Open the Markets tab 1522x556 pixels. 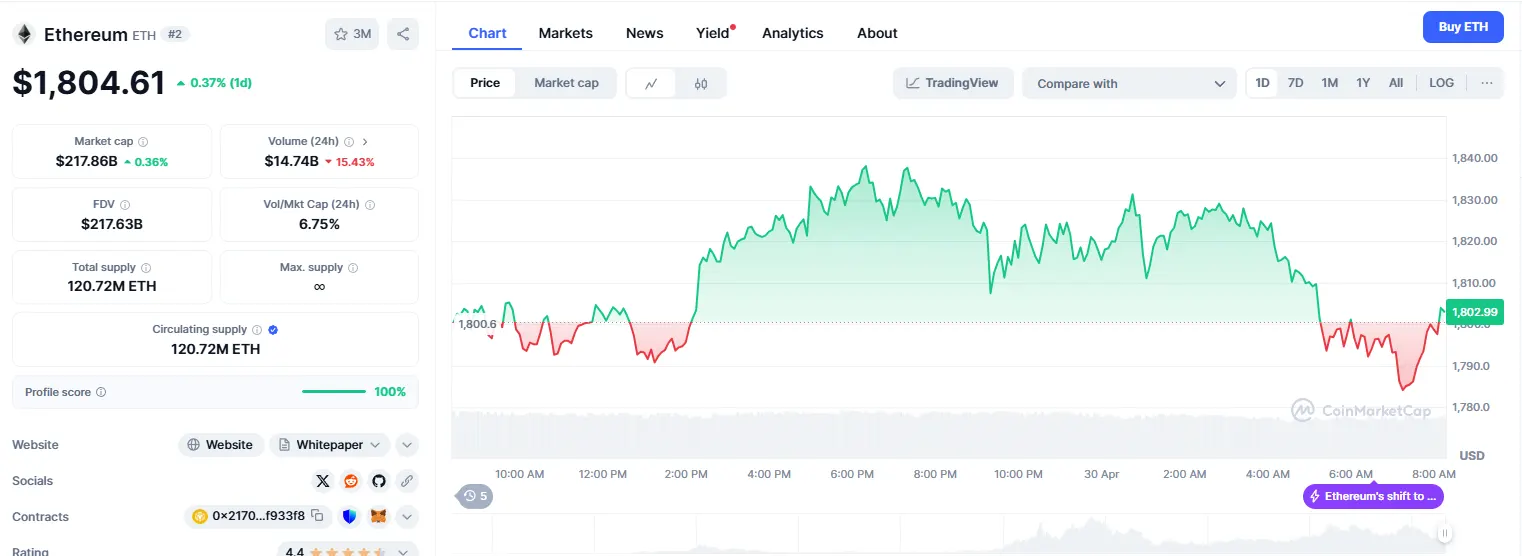(x=565, y=33)
